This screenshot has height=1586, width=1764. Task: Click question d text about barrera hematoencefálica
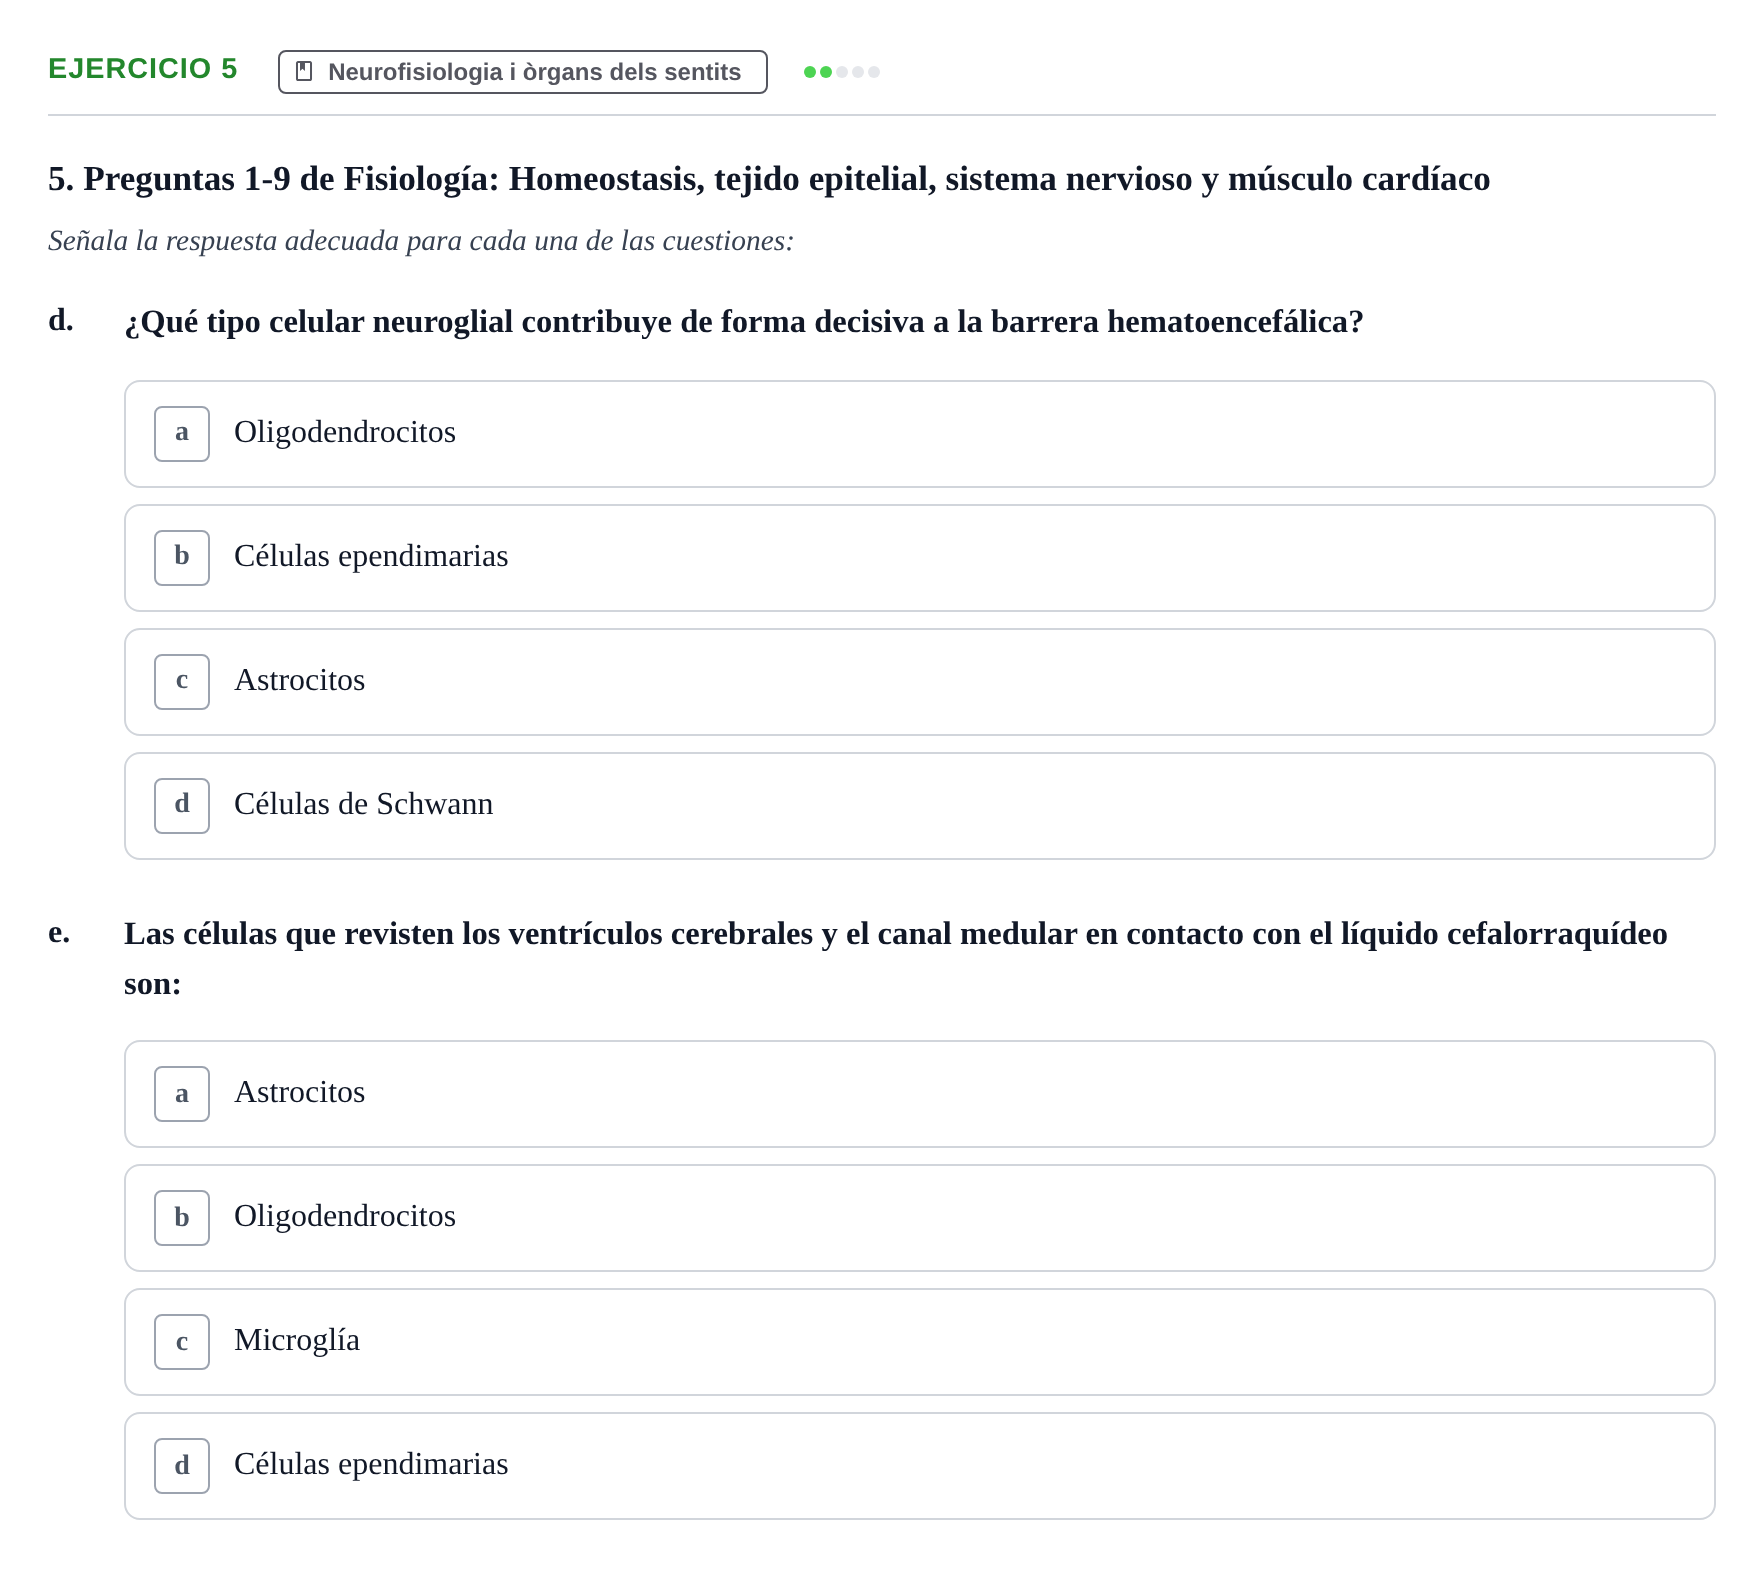point(744,322)
